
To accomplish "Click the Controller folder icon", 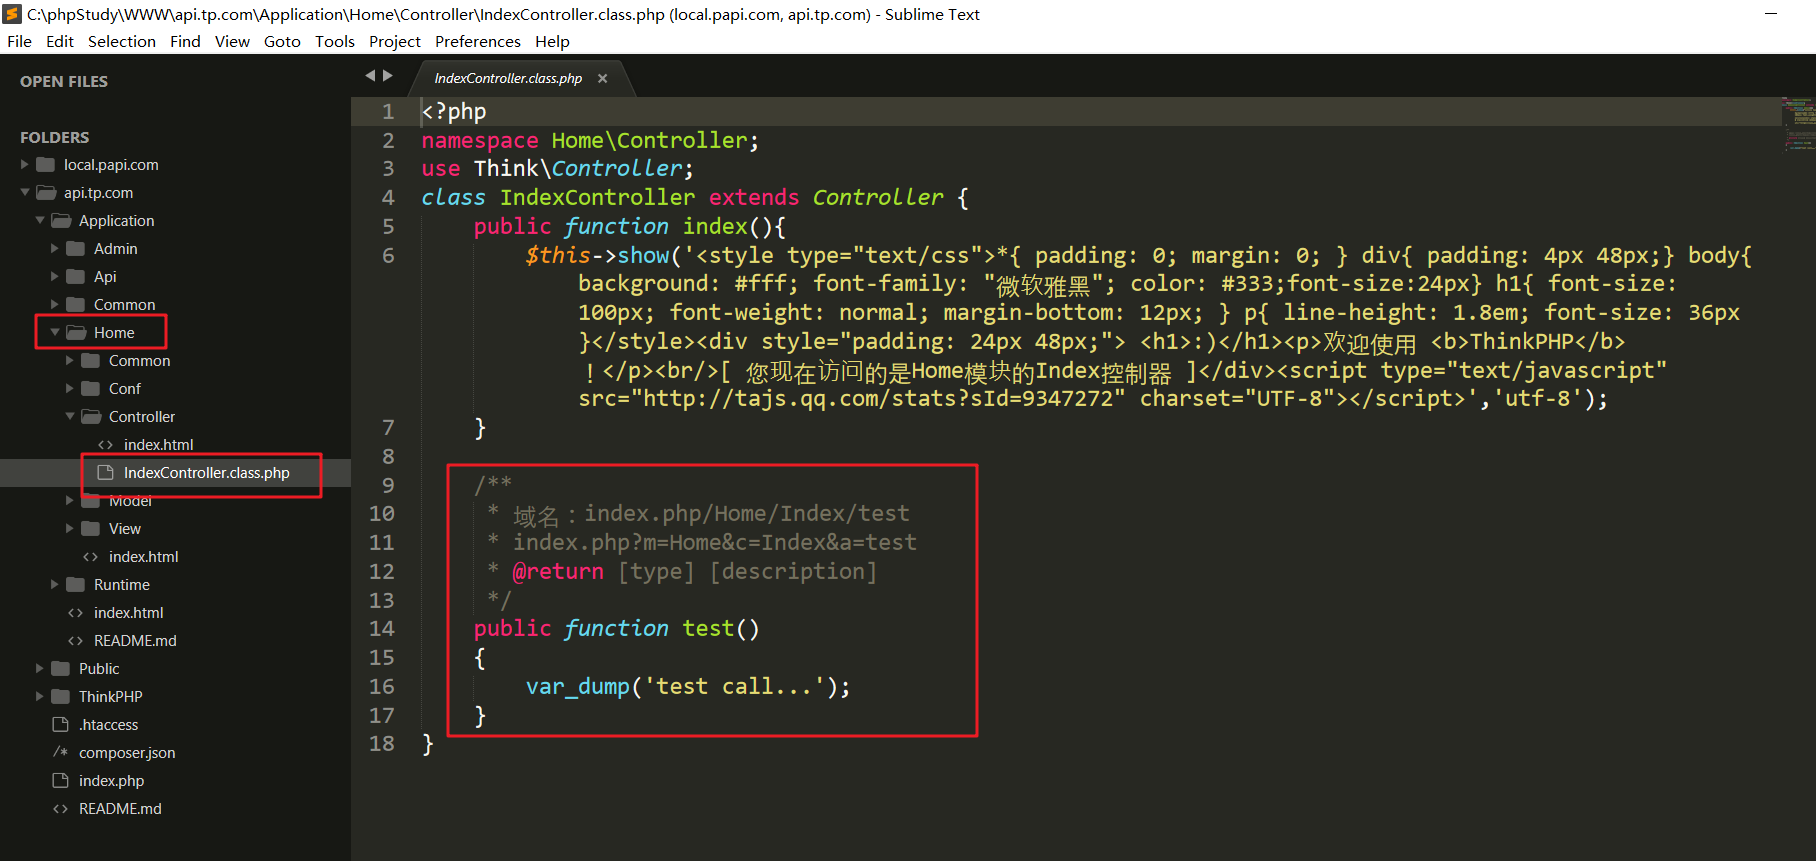I will pos(91,417).
